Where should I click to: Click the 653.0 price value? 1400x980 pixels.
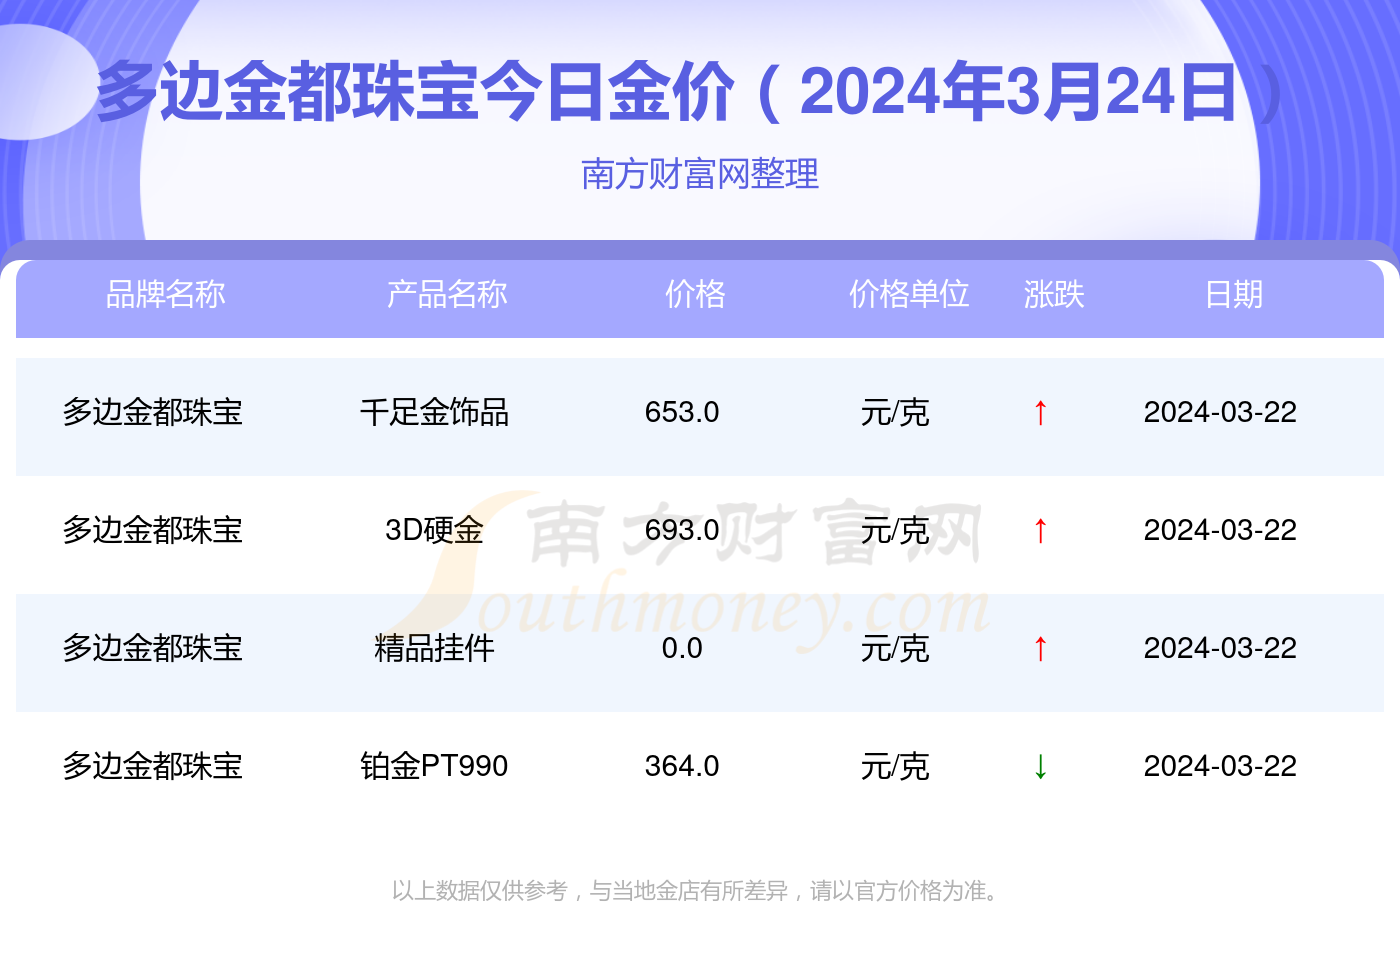682,412
